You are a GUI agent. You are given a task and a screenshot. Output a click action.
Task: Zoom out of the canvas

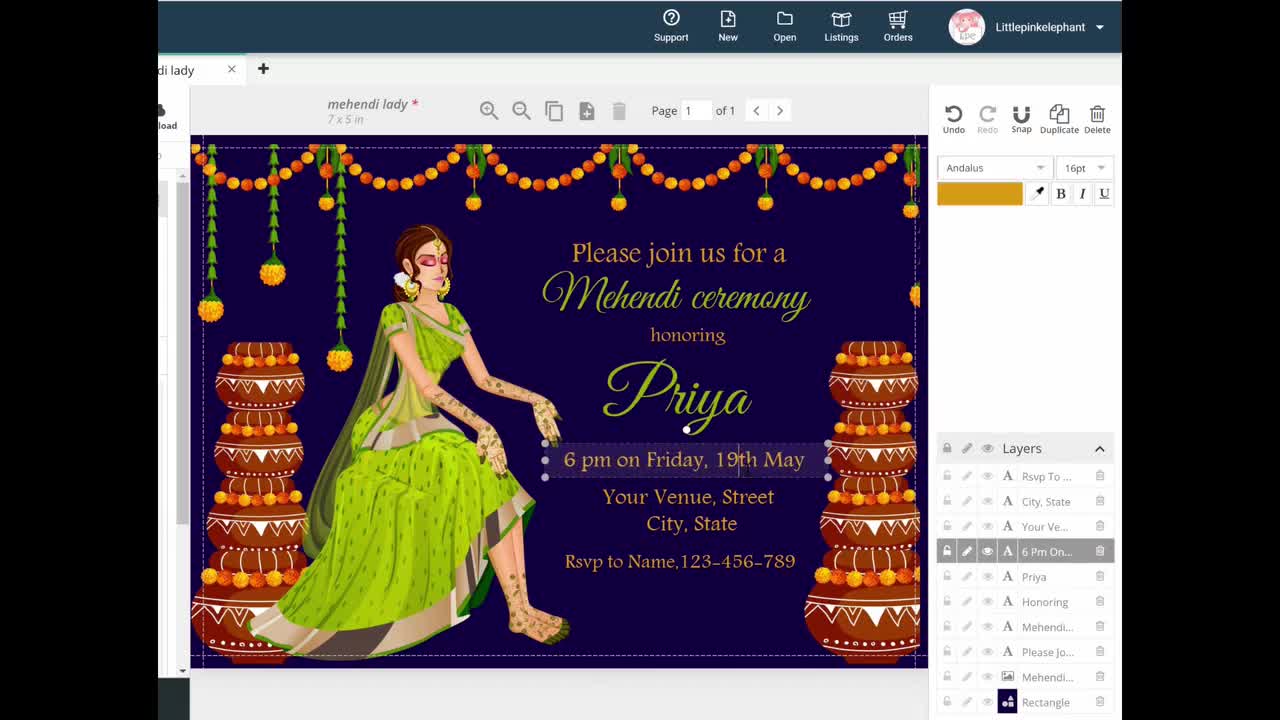(x=521, y=111)
